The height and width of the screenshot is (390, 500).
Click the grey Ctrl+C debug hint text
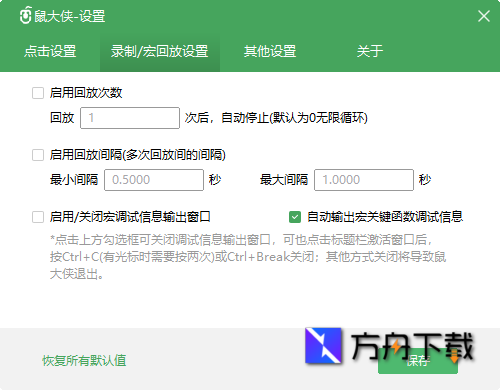(x=248, y=257)
